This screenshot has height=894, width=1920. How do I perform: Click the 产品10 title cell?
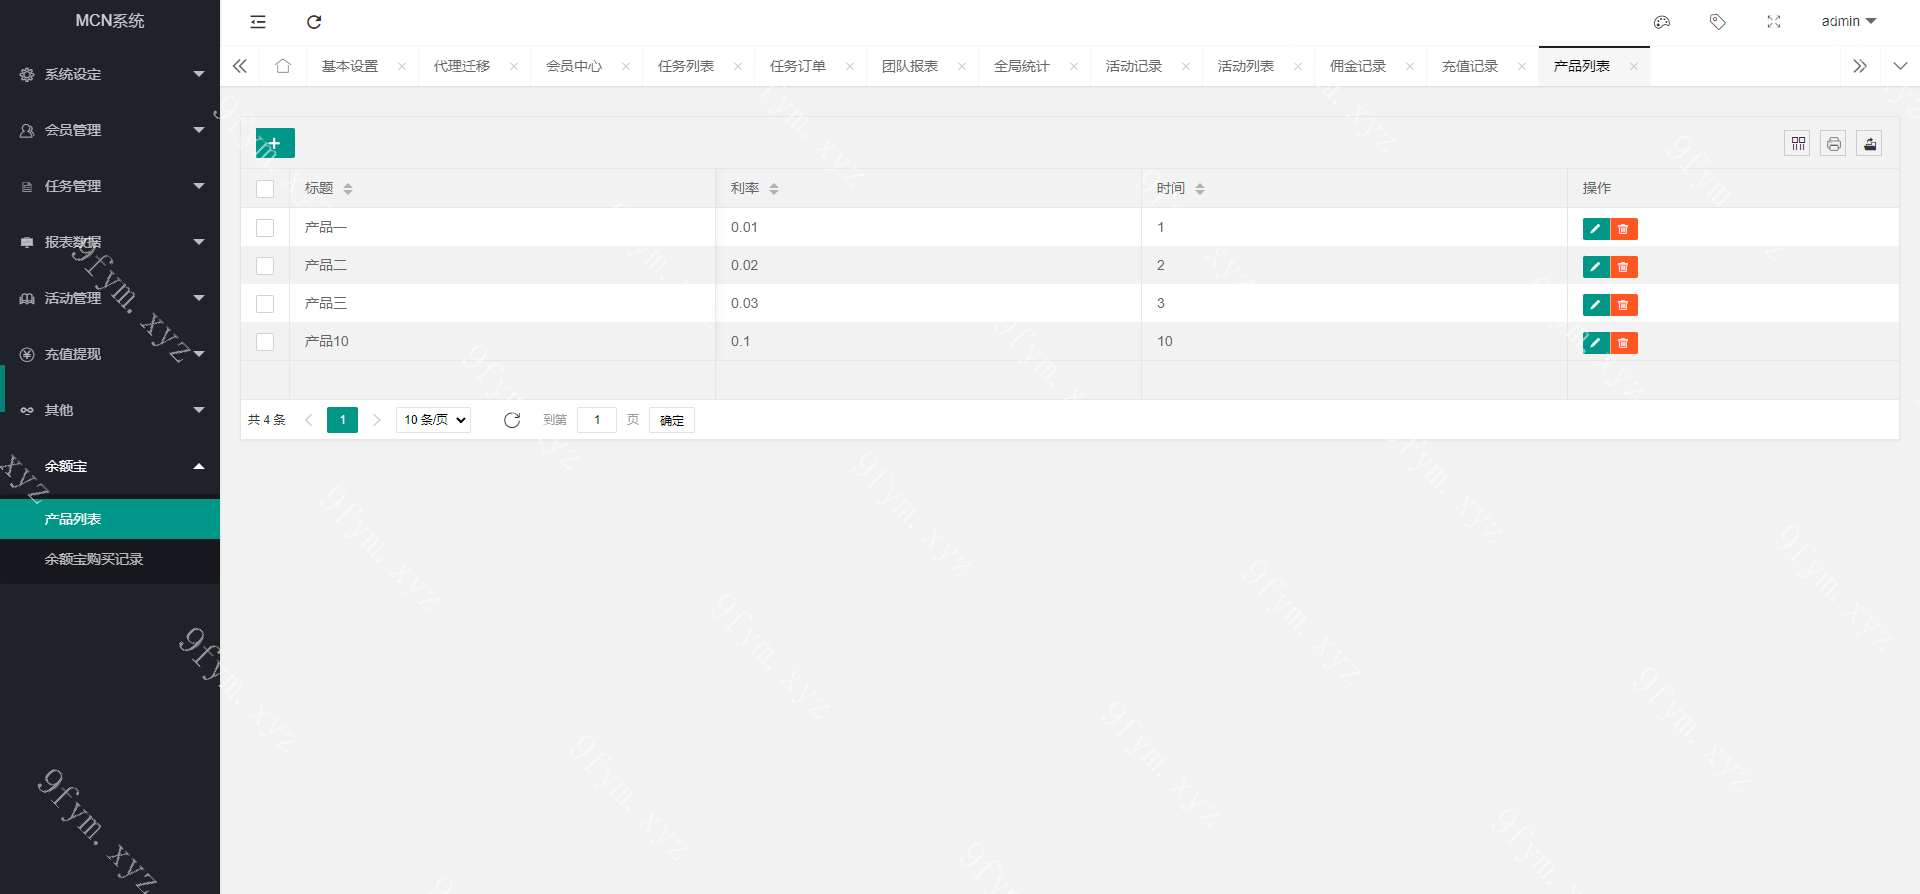(502, 341)
